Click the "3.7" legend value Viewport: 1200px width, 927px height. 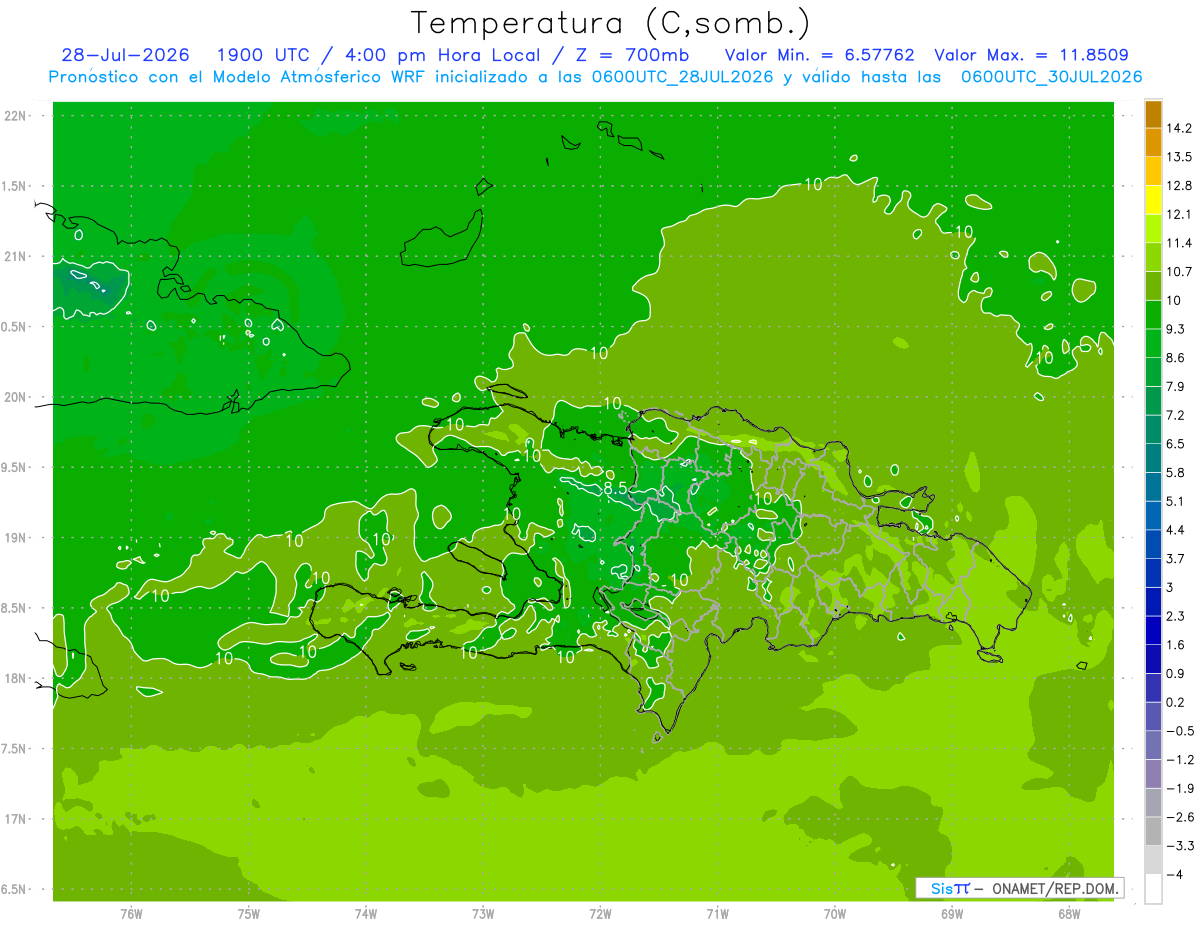(x=1175, y=558)
